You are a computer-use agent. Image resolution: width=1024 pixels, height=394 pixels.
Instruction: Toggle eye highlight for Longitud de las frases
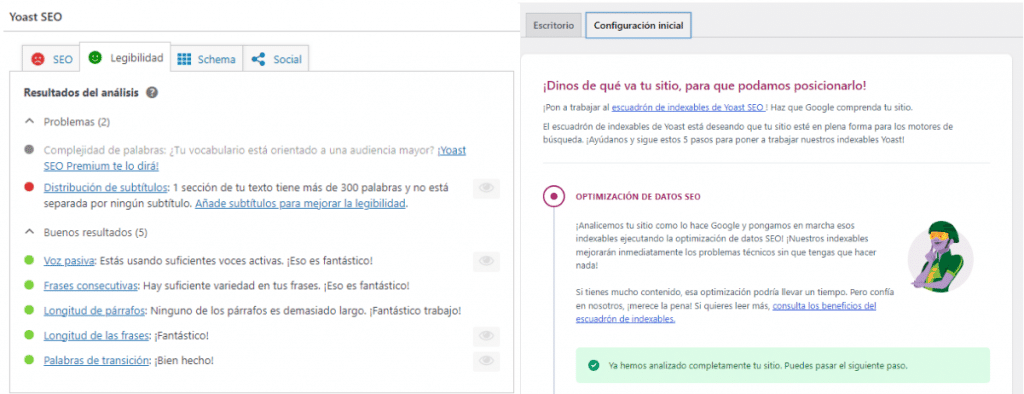(x=486, y=336)
